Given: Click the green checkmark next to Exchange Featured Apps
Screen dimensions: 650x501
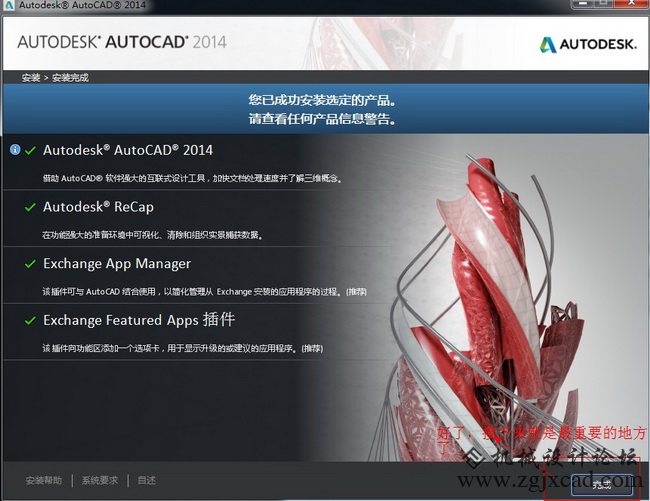Looking at the screenshot, I should (x=30, y=320).
